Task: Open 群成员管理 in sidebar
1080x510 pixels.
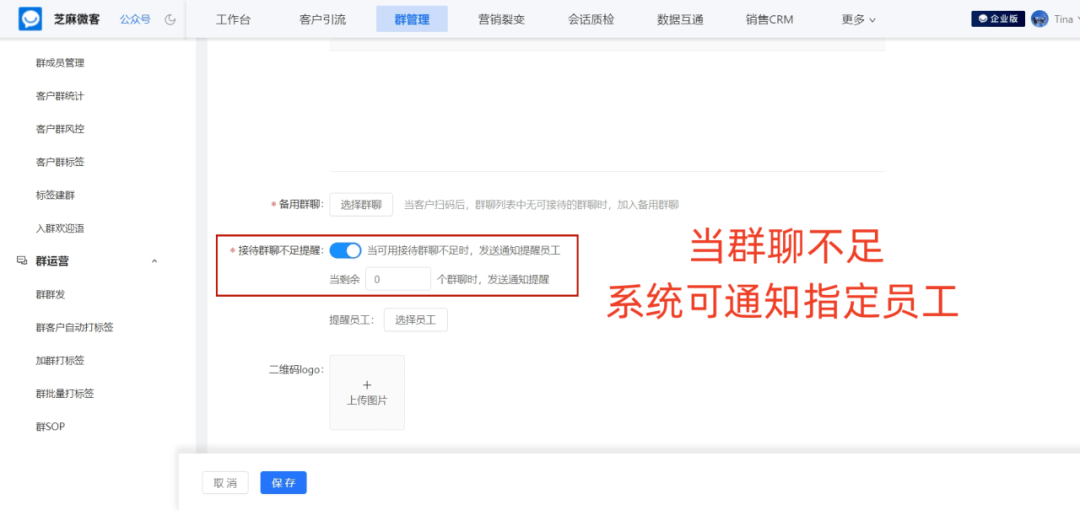Action: coord(60,63)
